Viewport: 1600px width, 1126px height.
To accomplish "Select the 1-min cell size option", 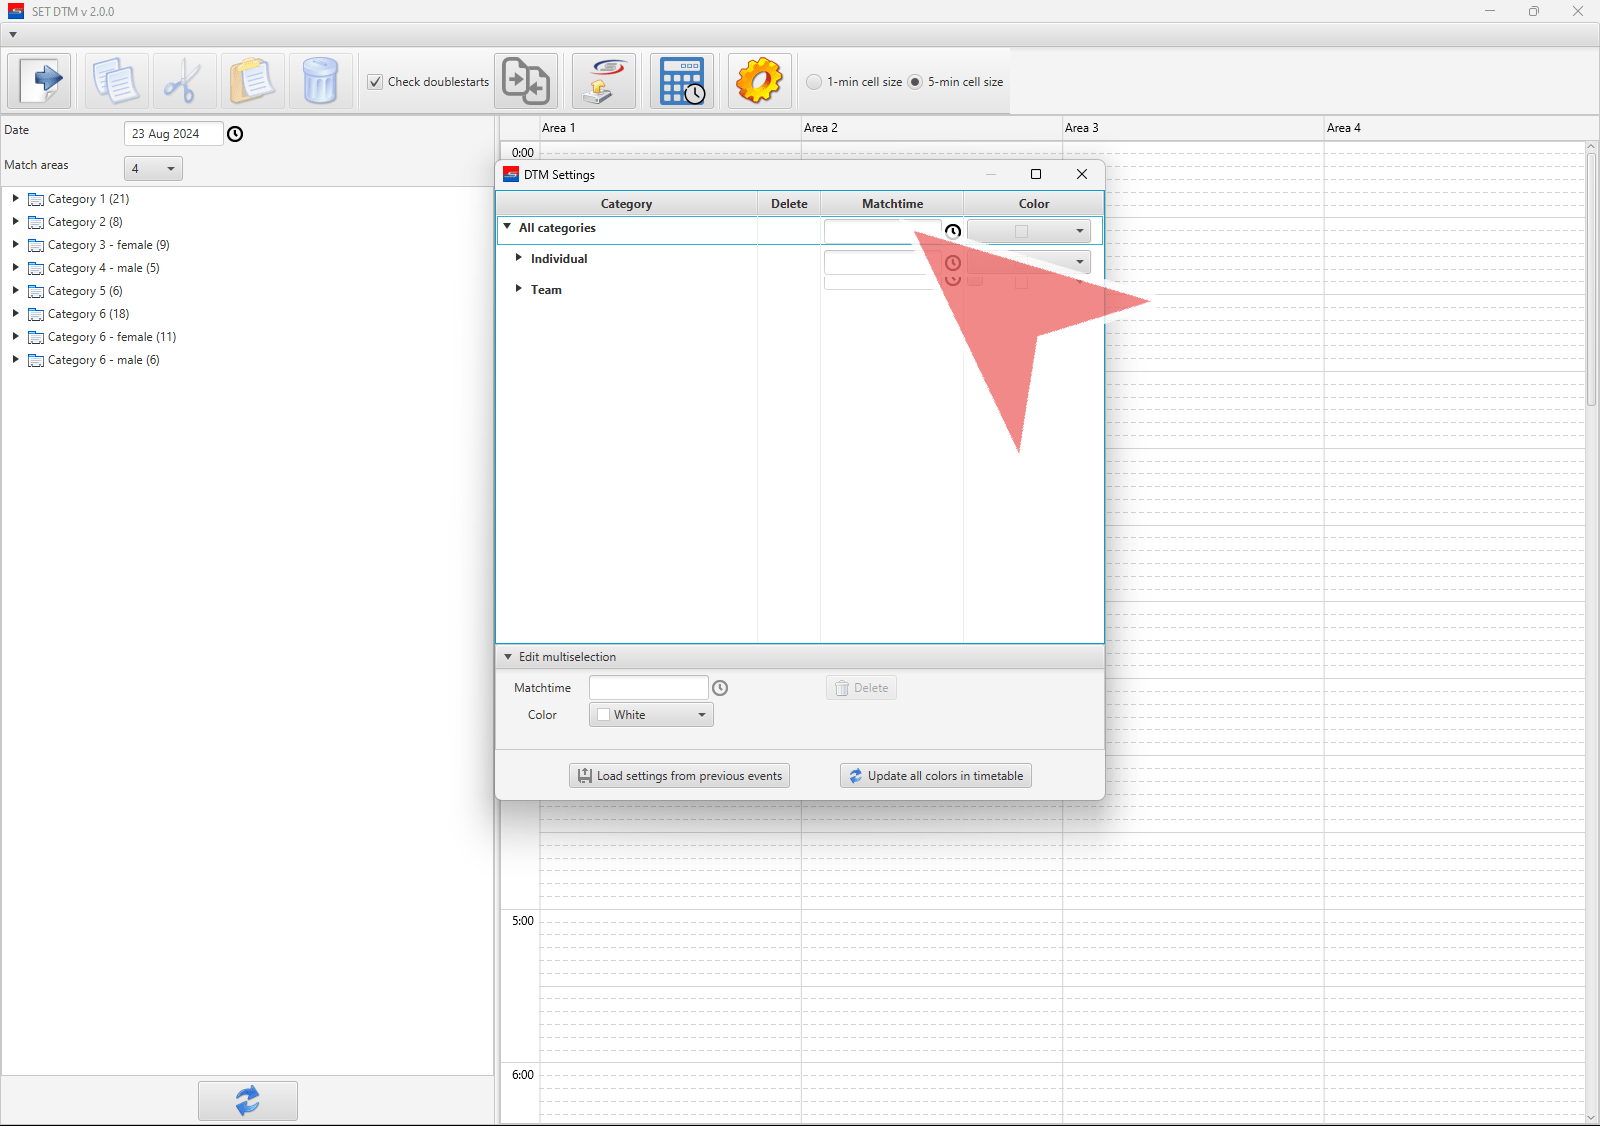I will point(814,82).
